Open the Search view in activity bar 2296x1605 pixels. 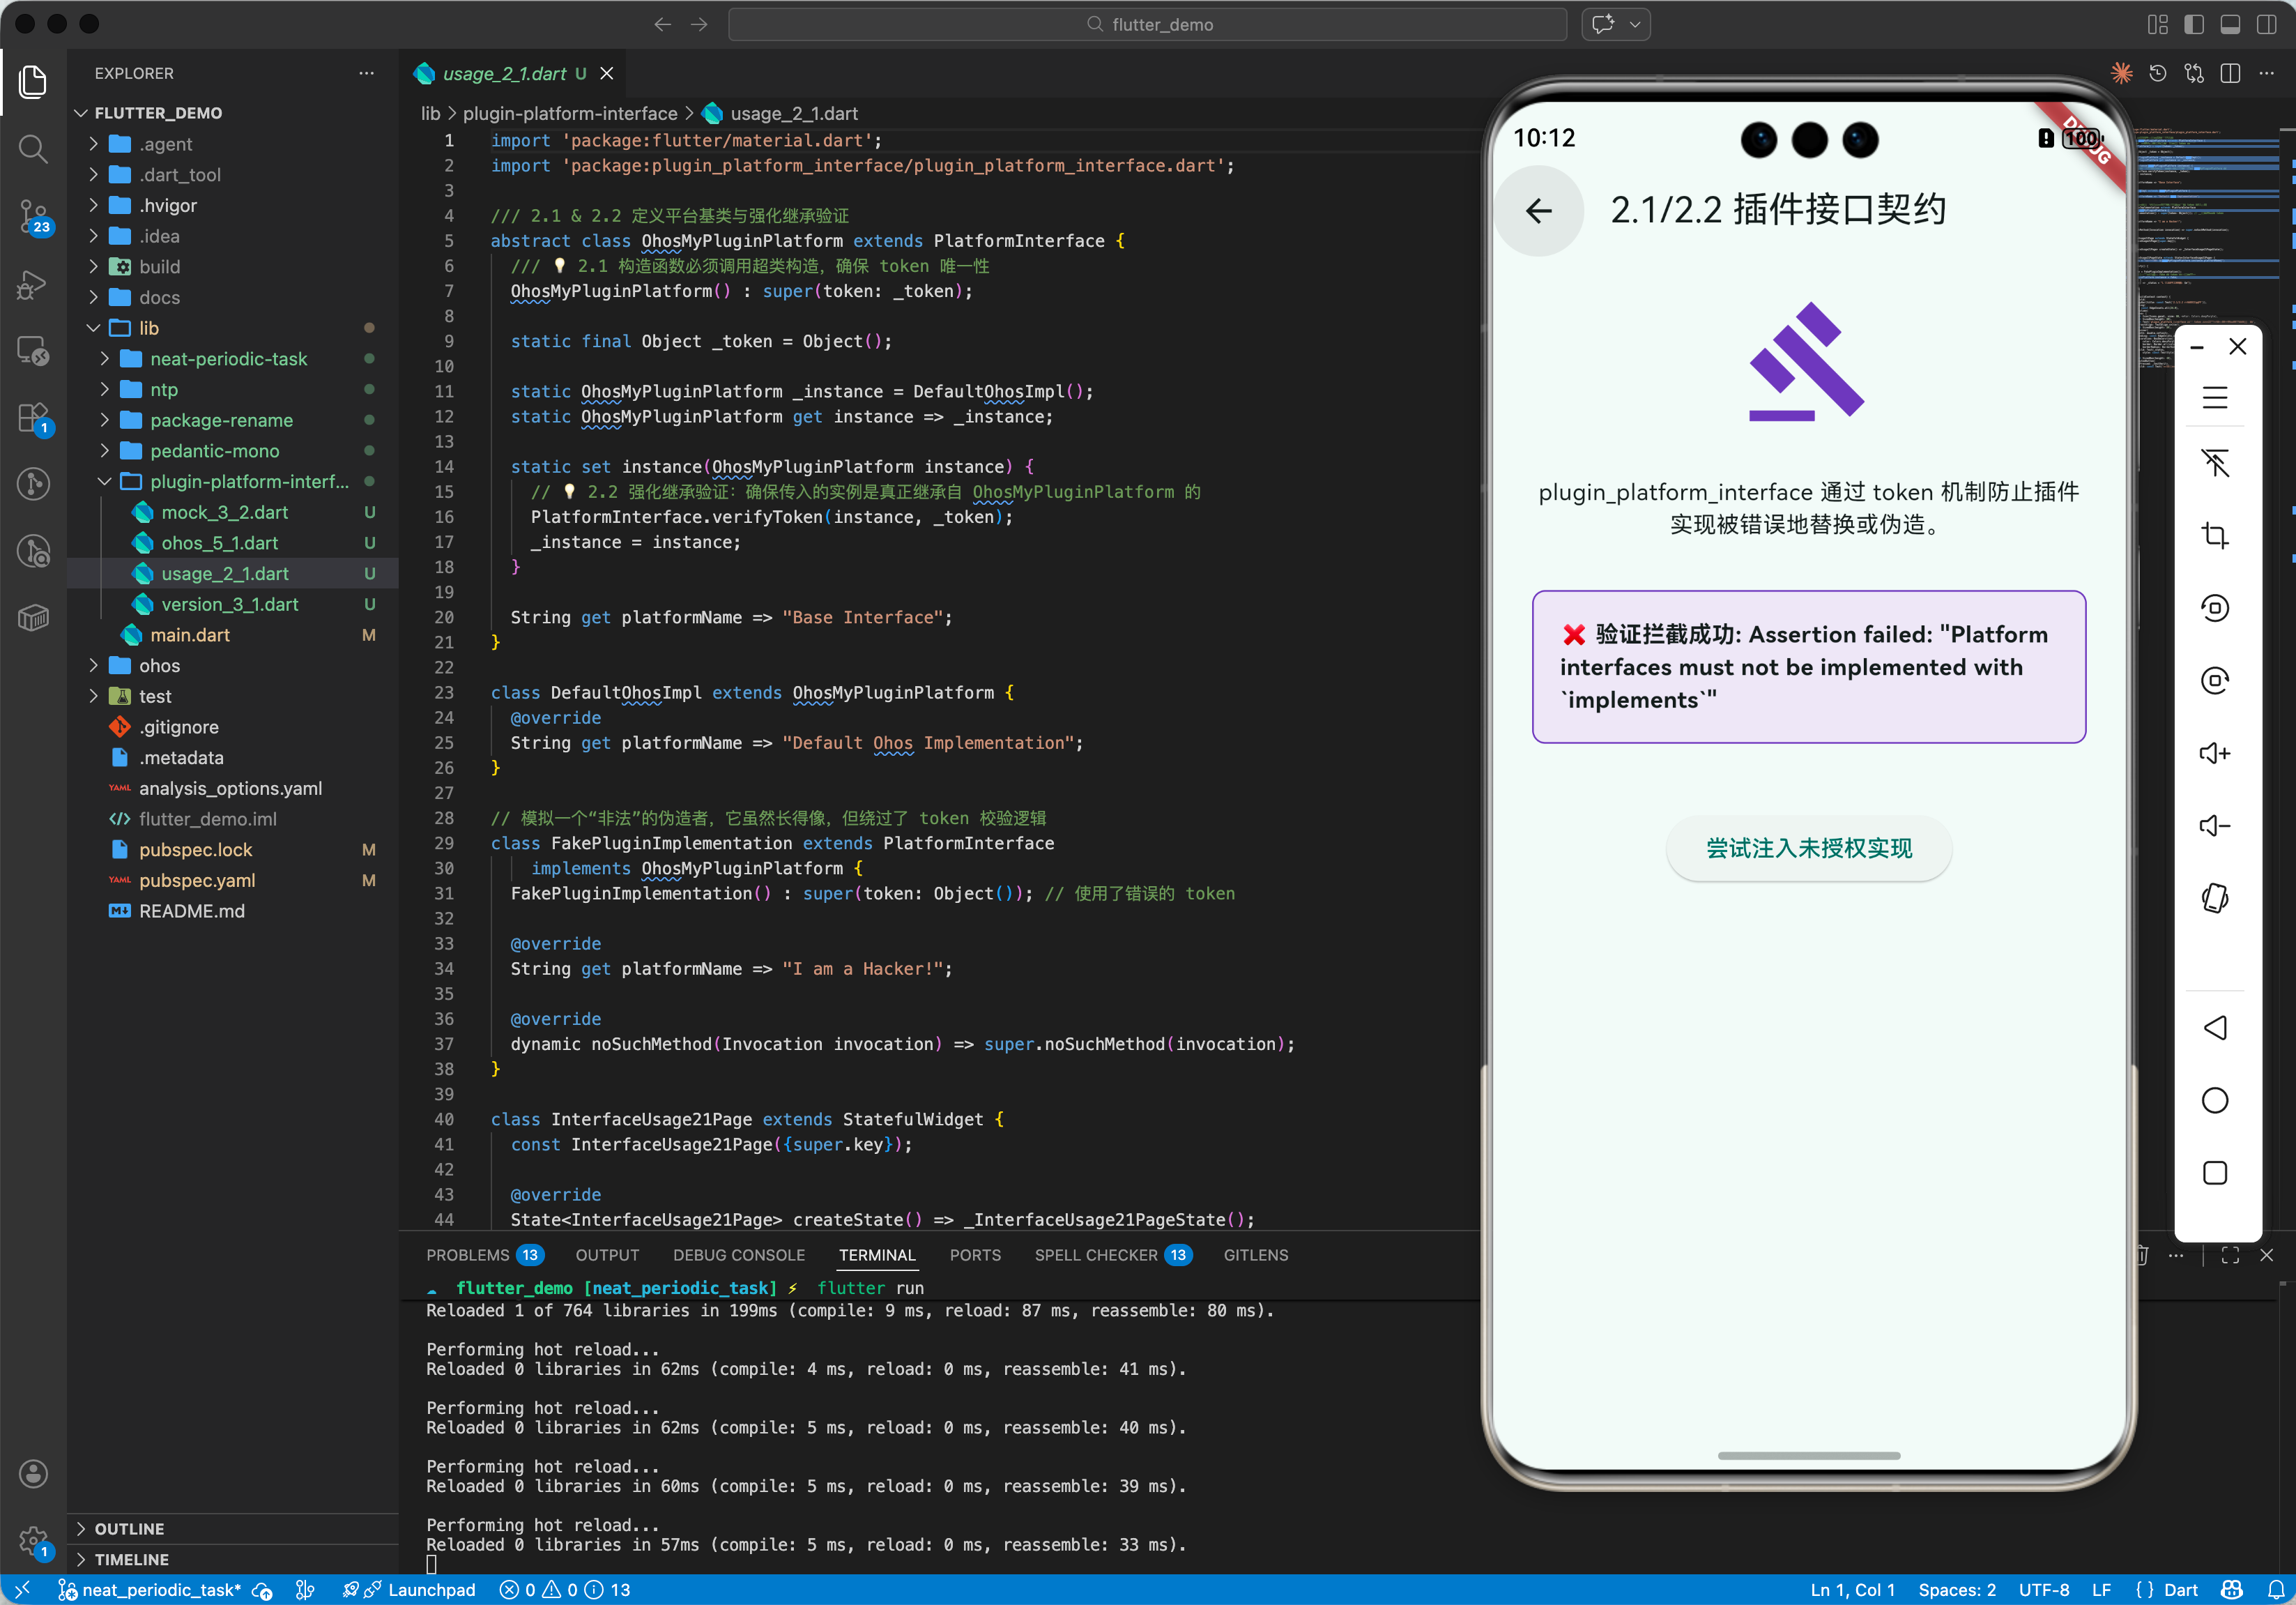(x=33, y=149)
